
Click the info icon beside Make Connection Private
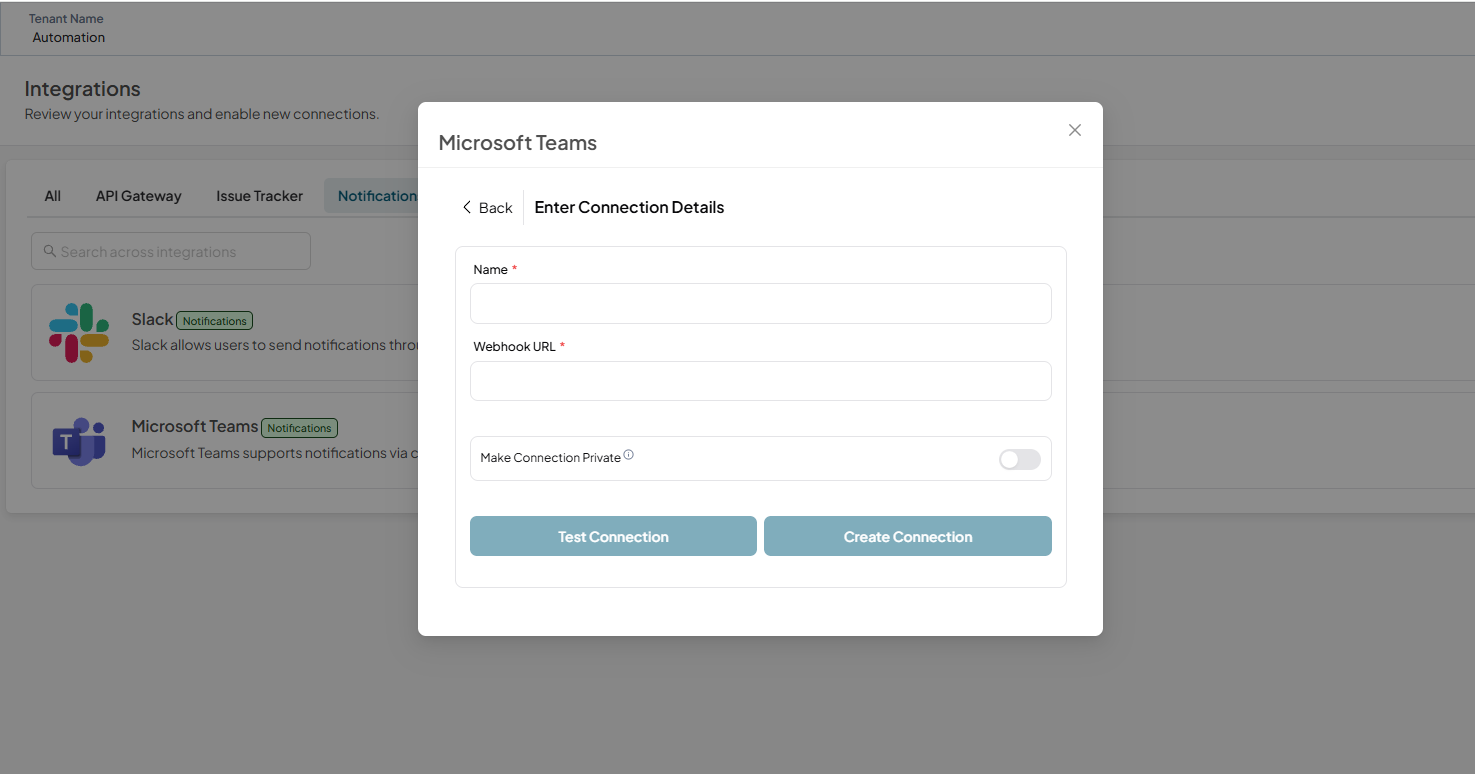629,455
